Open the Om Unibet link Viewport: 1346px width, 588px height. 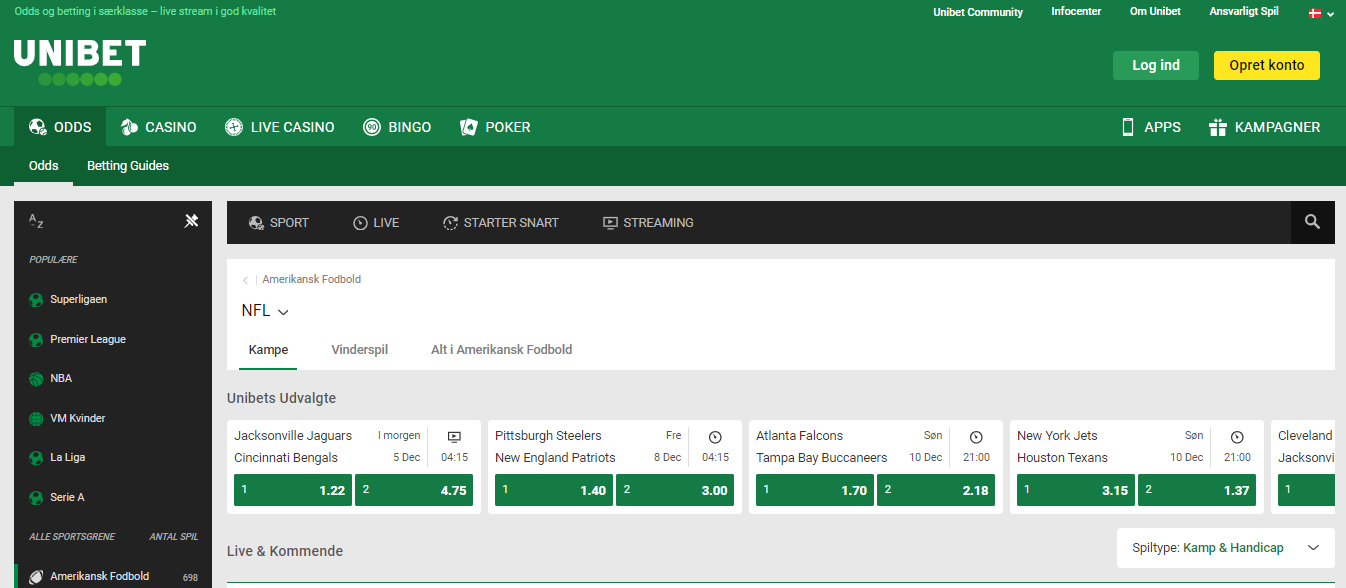tap(1155, 12)
